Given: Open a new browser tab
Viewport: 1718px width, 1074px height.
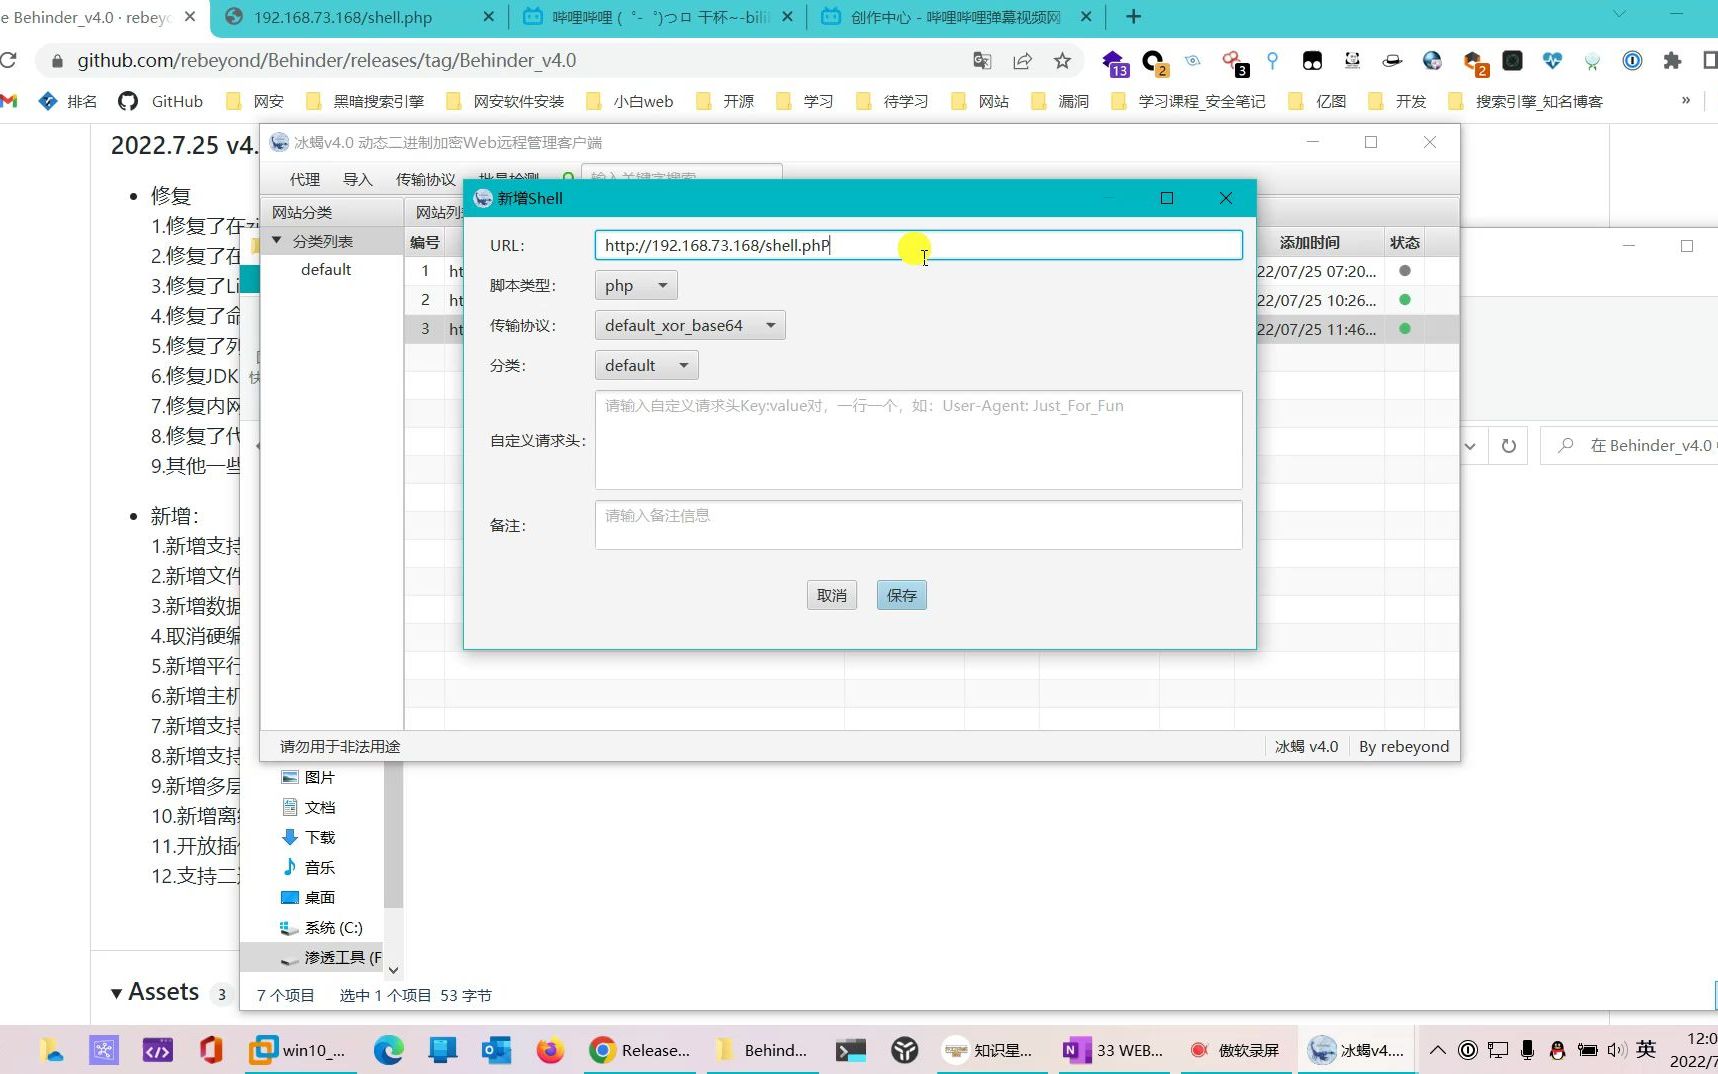Looking at the screenshot, I should [x=1133, y=17].
